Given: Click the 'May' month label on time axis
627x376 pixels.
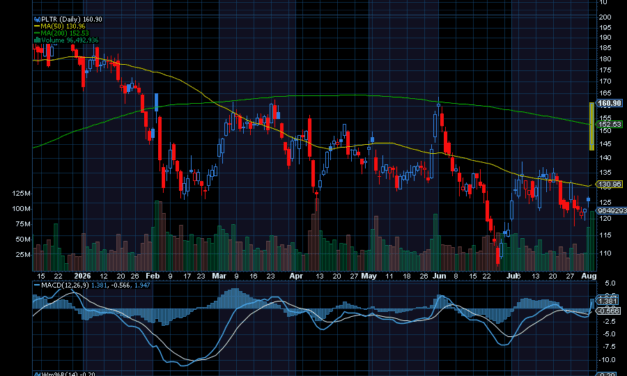Looking at the screenshot, I should [x=369, y=276].
